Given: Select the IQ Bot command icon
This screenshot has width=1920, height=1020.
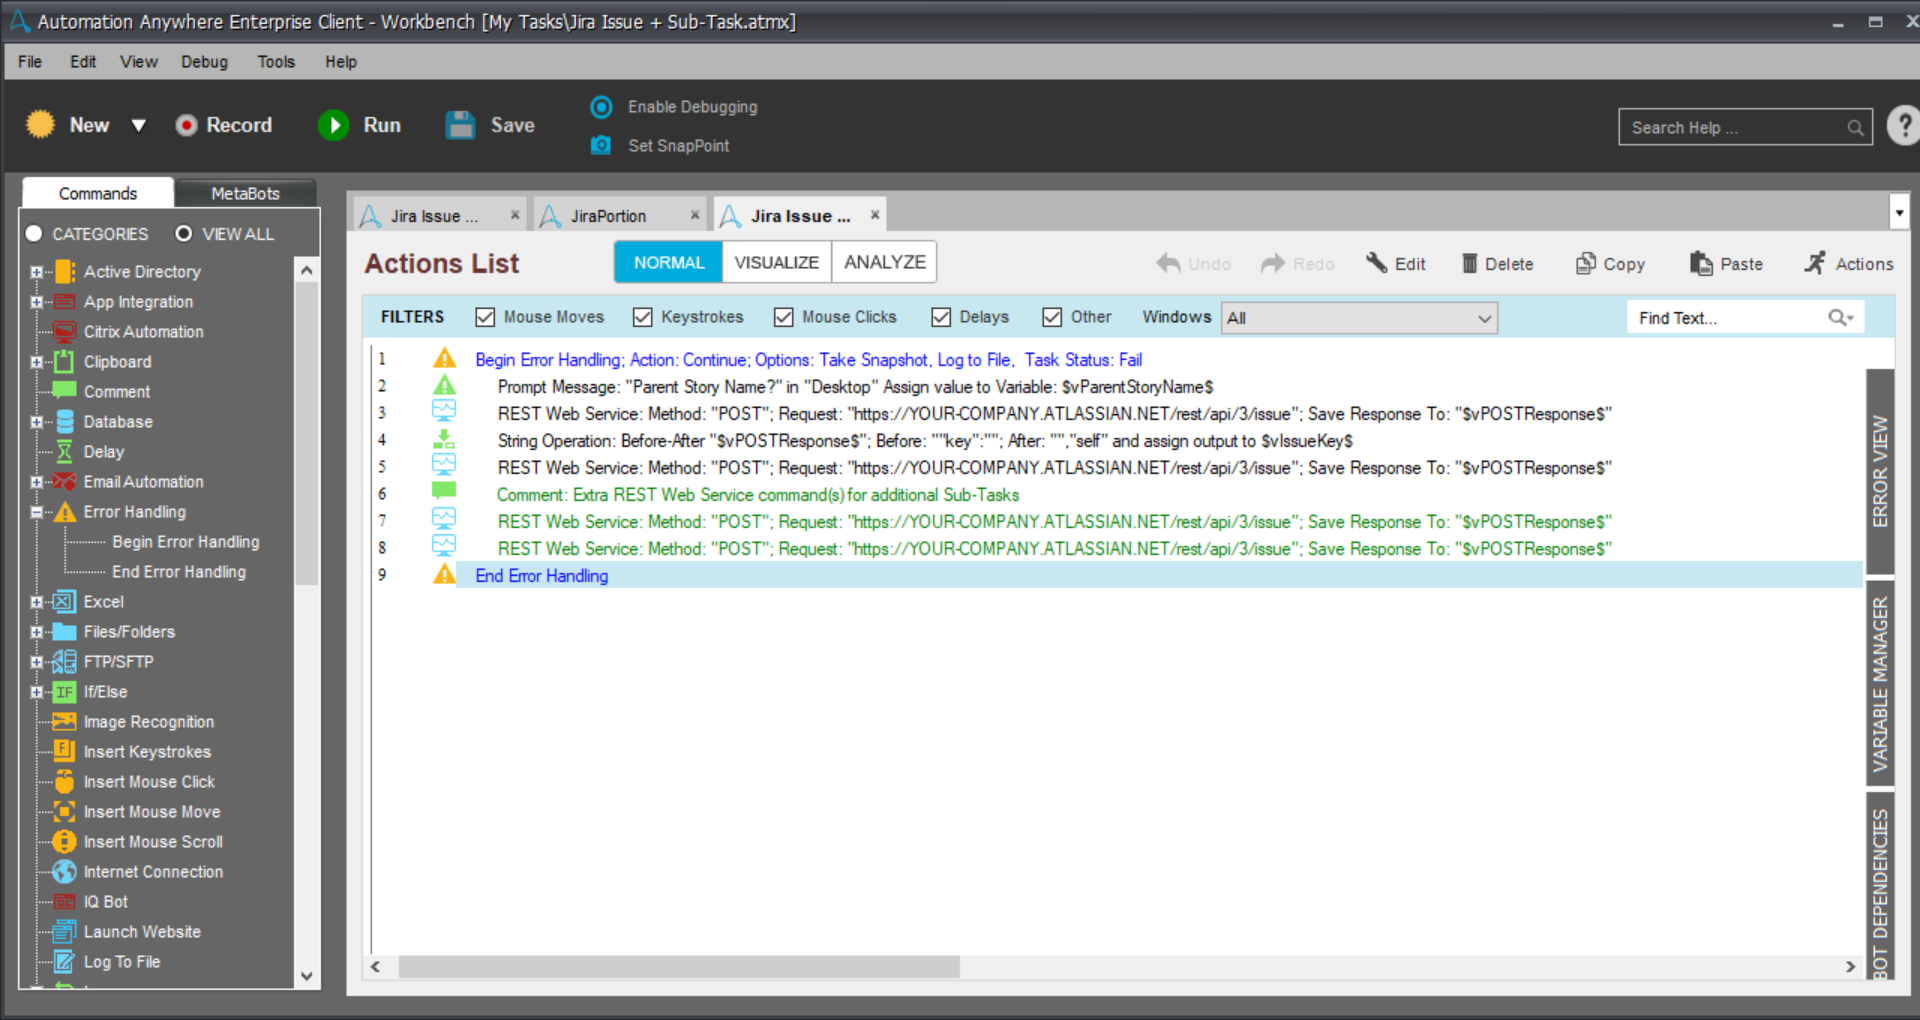Looking at the screenshot, I should [64, 901].
